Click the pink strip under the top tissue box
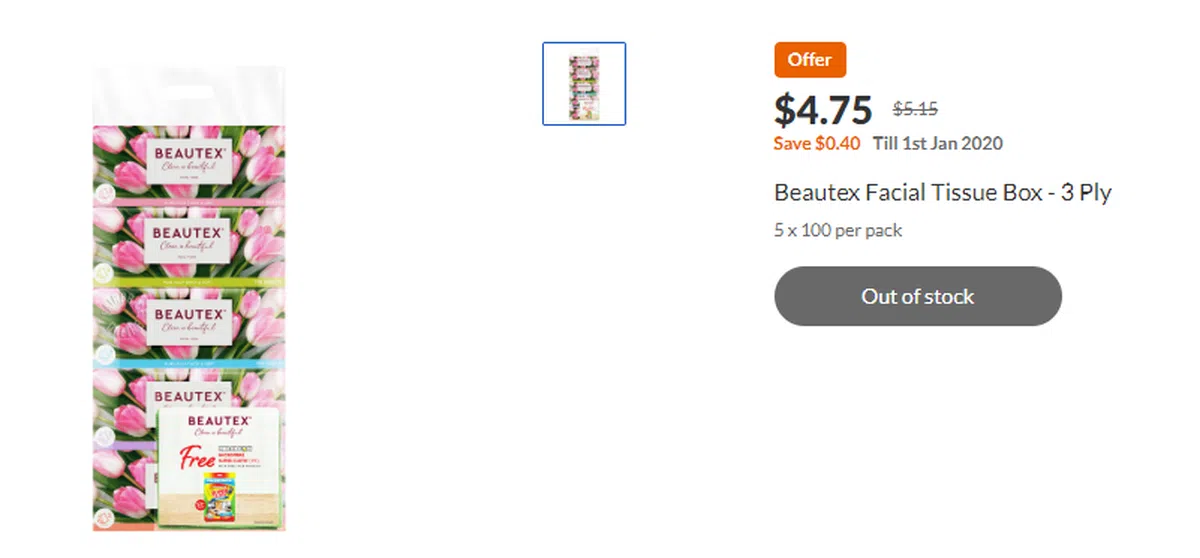Image resolution: width=1200 pixels, height=558 pixels. click(189, 201)
